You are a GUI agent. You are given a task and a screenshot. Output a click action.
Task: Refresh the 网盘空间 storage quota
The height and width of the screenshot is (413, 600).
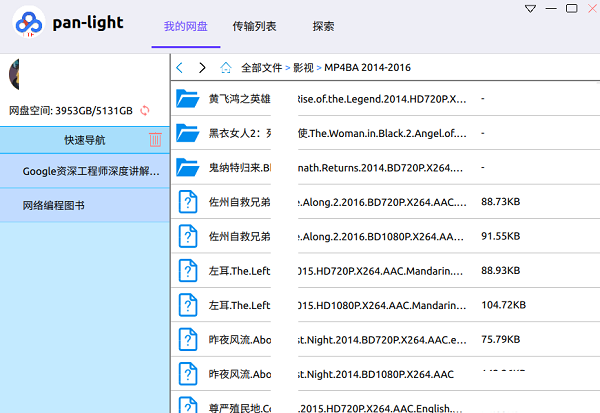145,111
